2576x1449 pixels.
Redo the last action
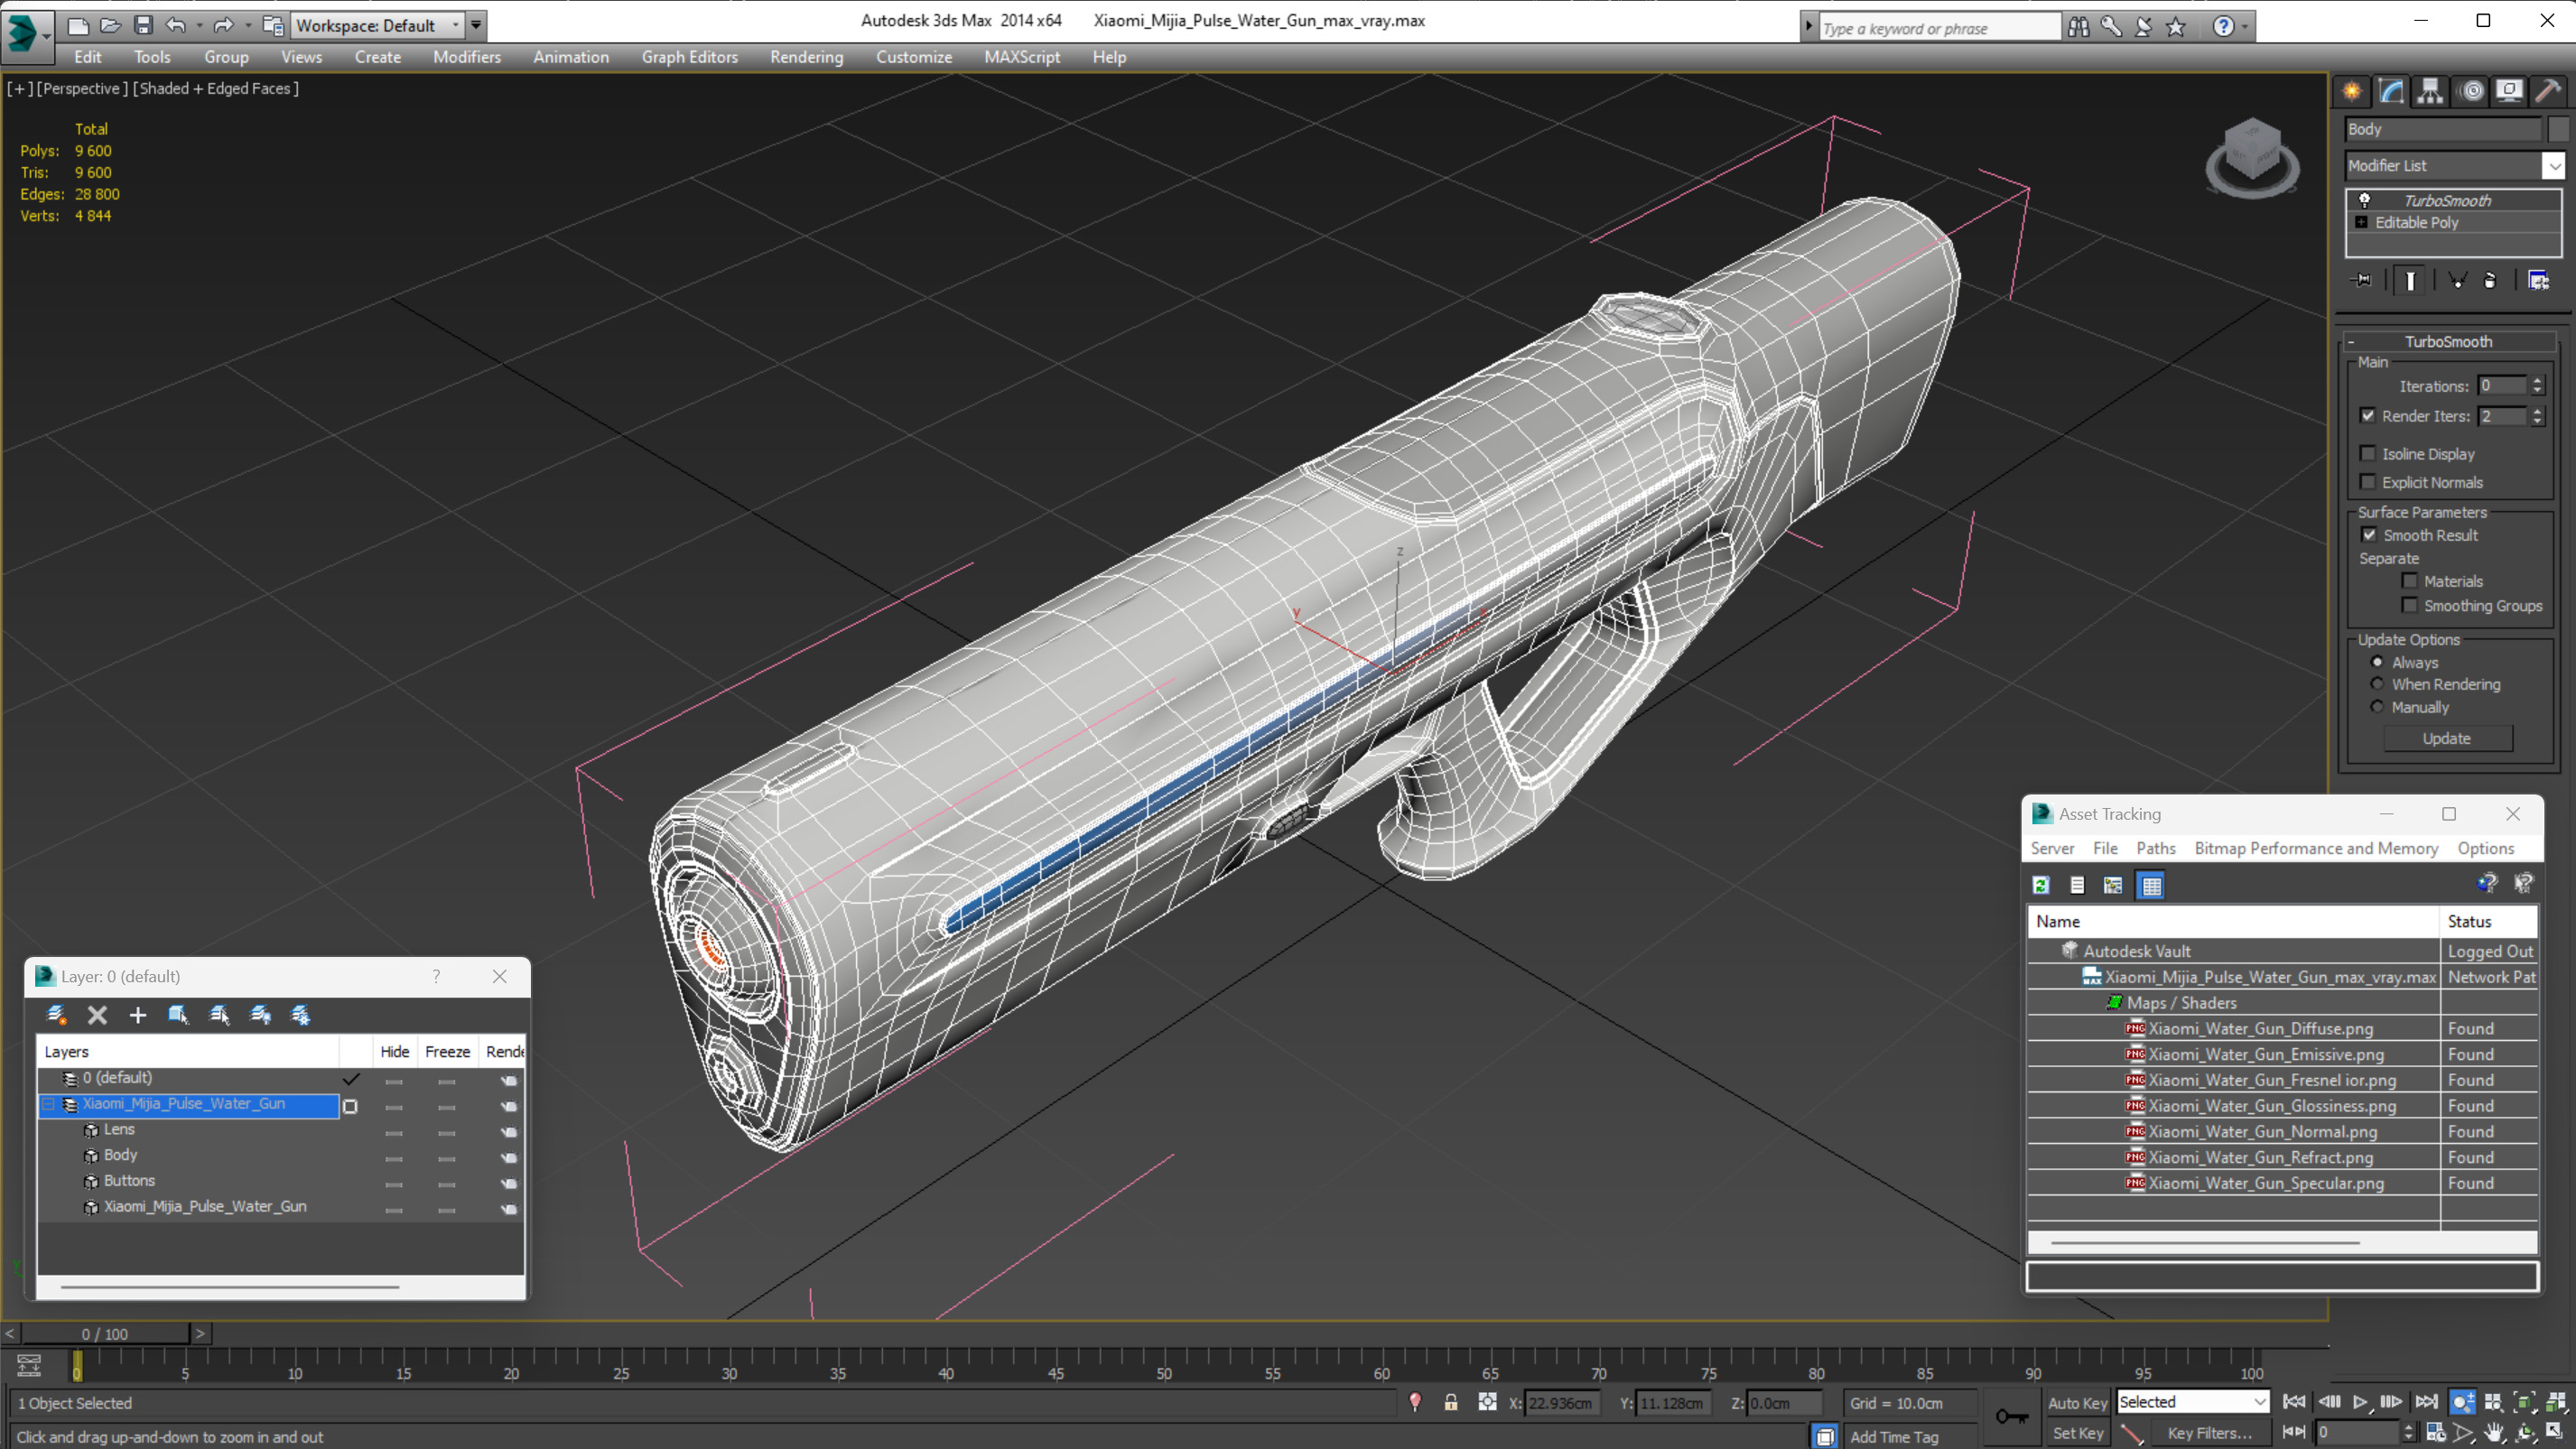click(223, 25)
